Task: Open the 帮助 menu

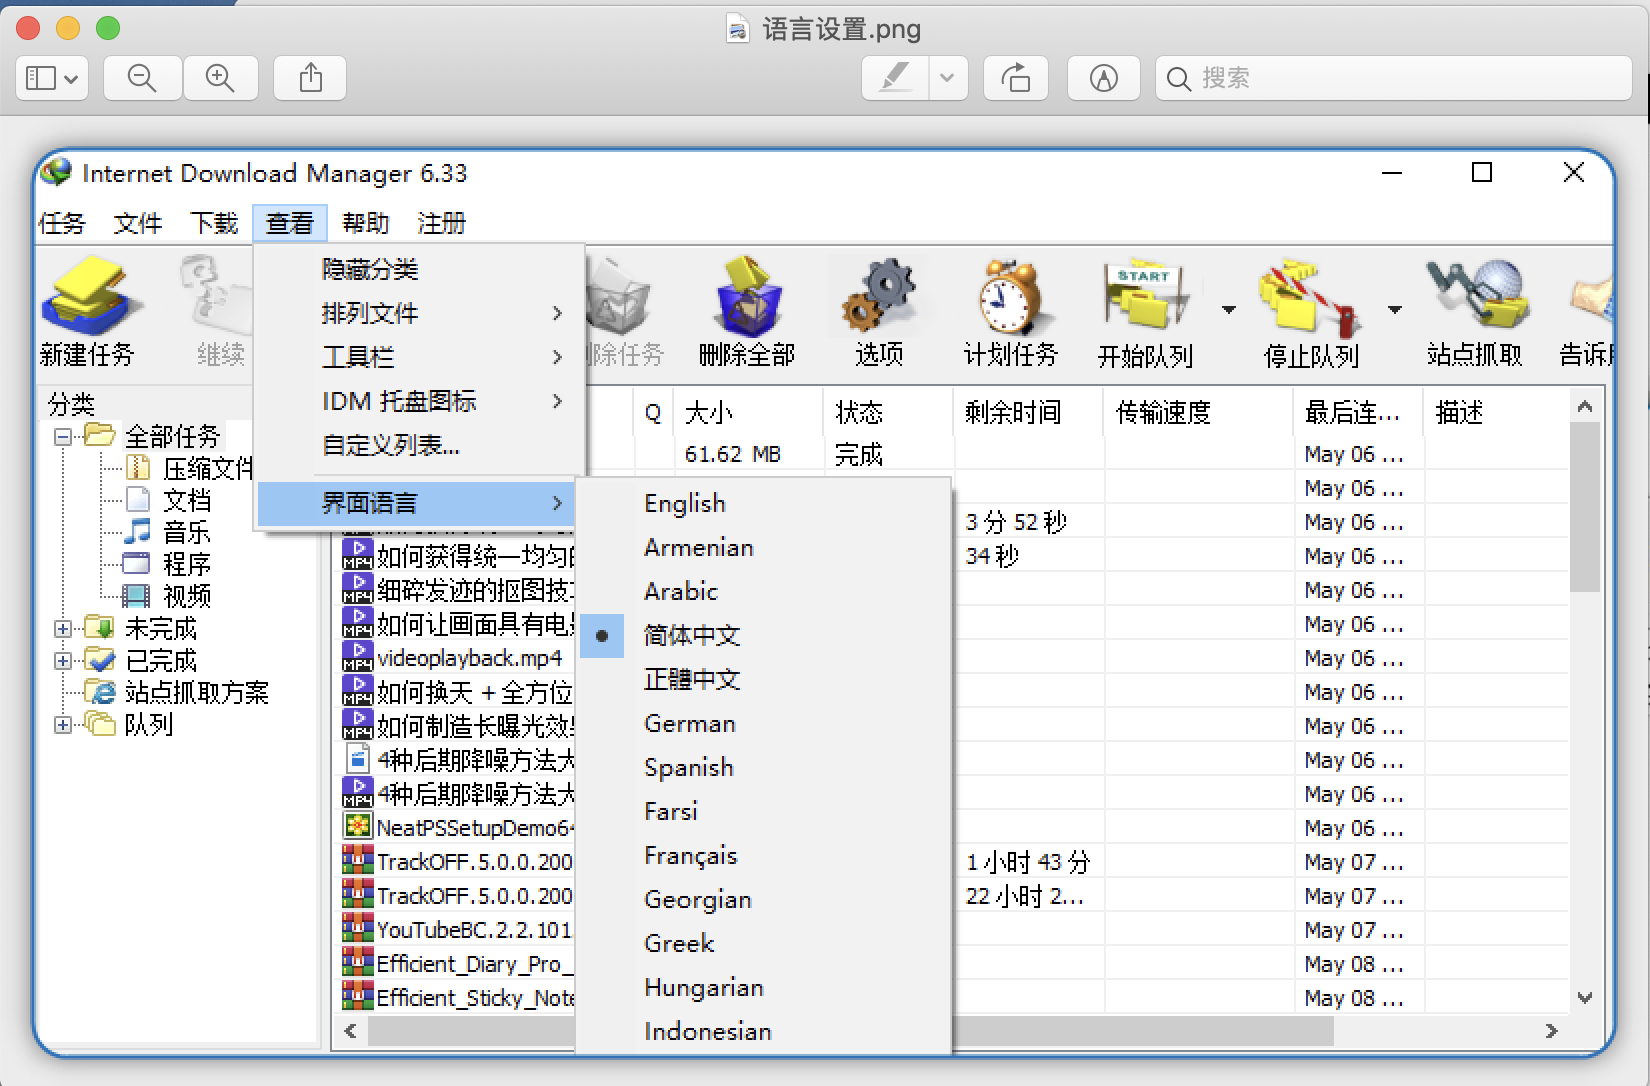Action: [366, 223]
